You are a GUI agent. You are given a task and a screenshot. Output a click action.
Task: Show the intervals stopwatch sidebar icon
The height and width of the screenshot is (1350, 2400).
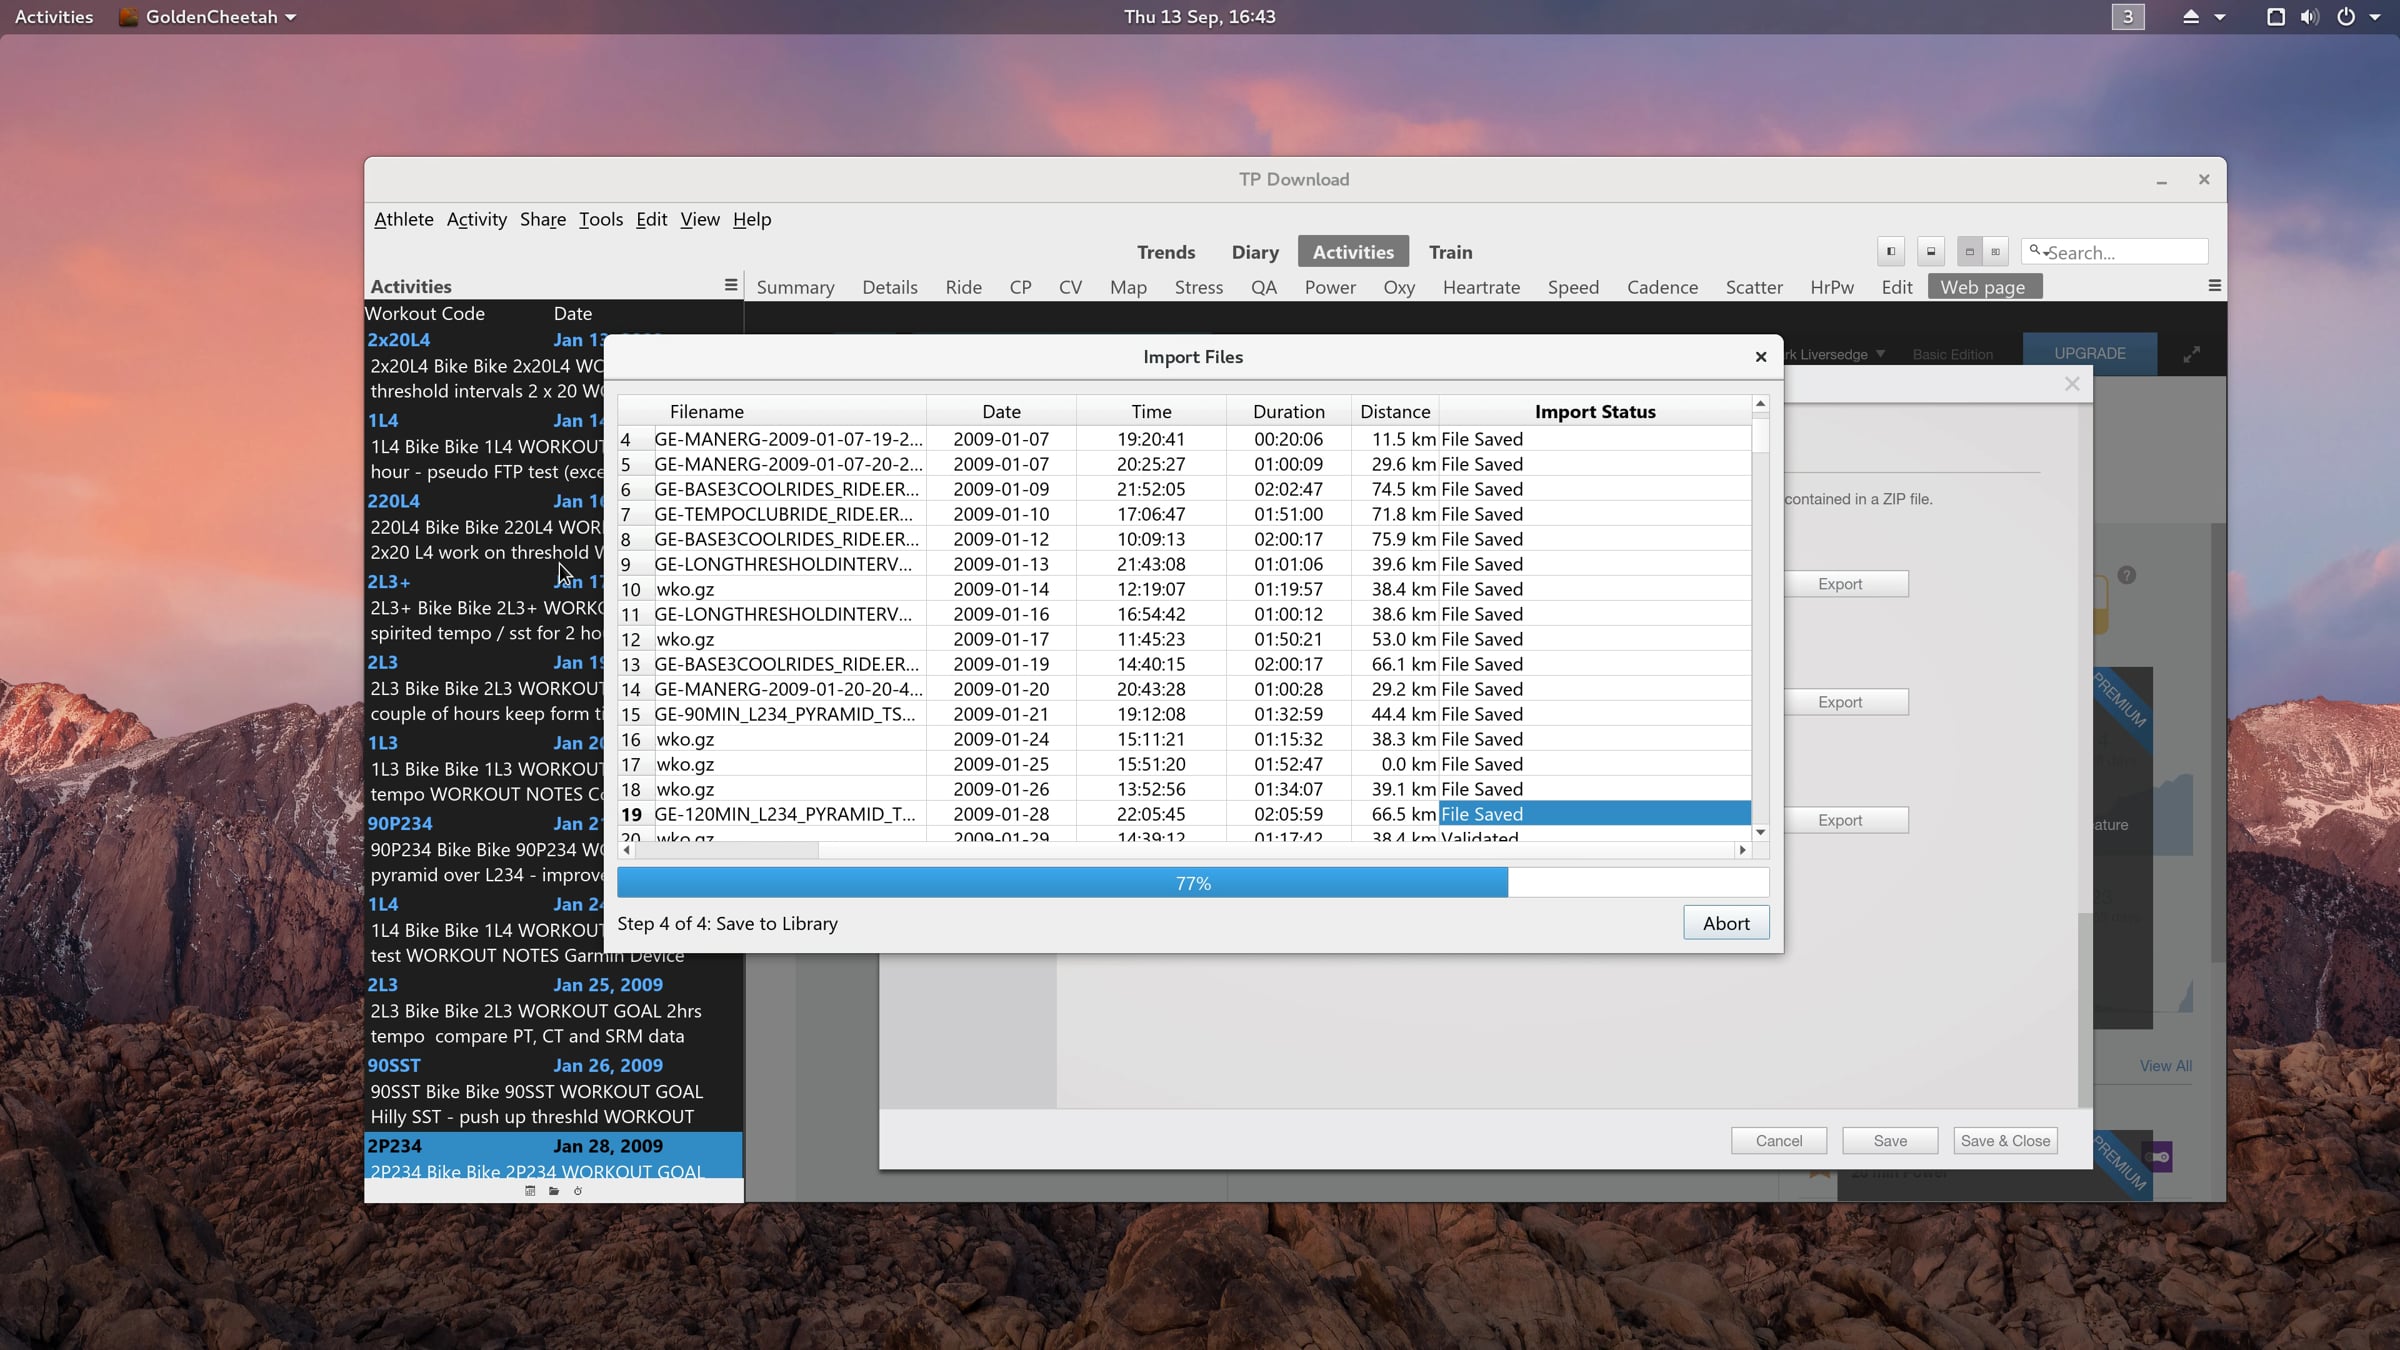point(578,1190)
